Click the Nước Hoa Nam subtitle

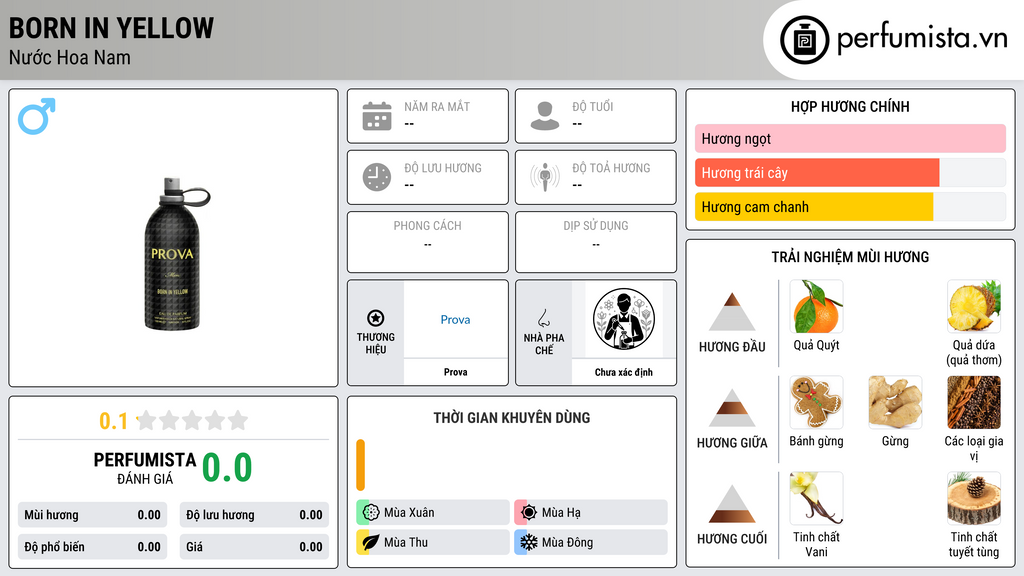point(70,57)
